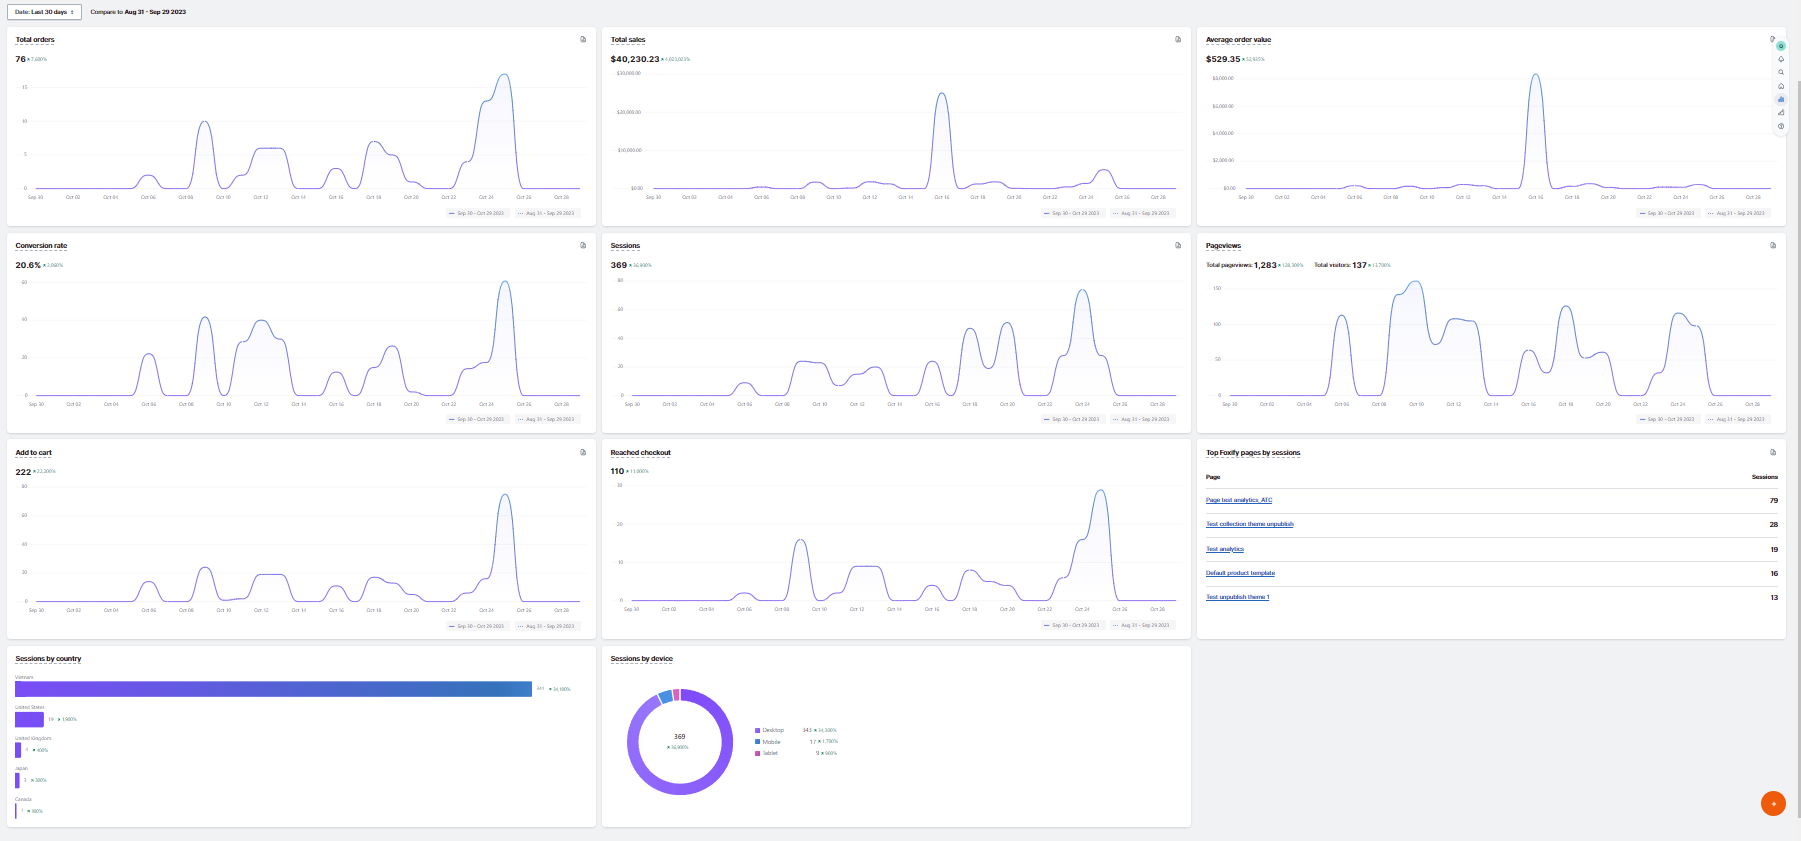
Task: Click the Total visitors: 137 figure
Action: (x=1340, y=265)
